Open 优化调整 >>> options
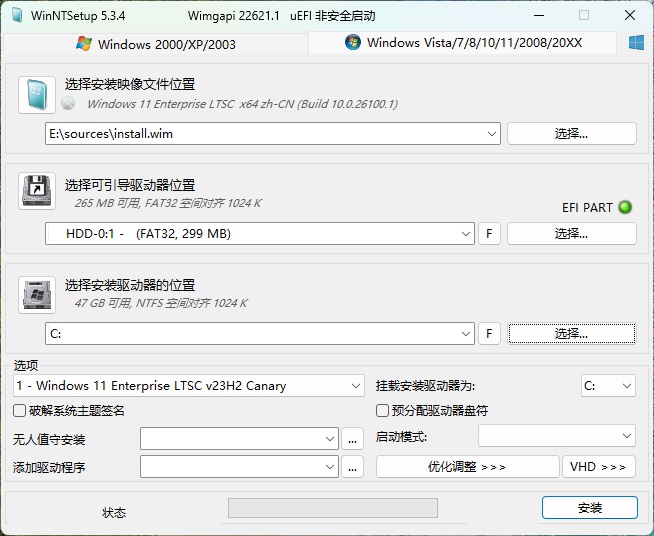The height and width of the screenshot is (536, 654). 468,467
